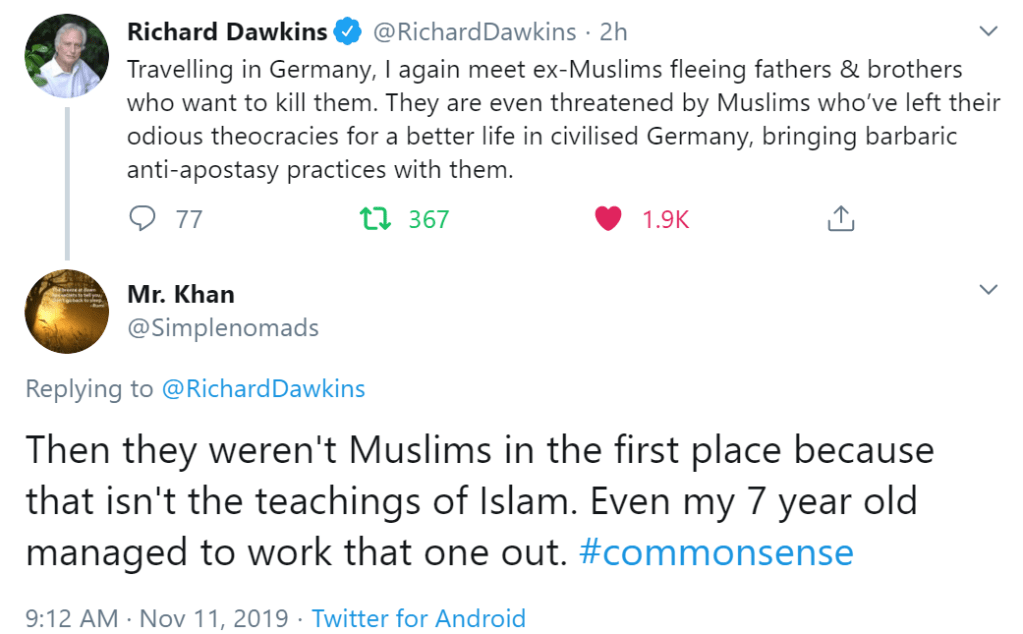Open the Richard Dawkins display name link
The image size is (1023, 634).
pyautogui.click(x=227, y=32)
